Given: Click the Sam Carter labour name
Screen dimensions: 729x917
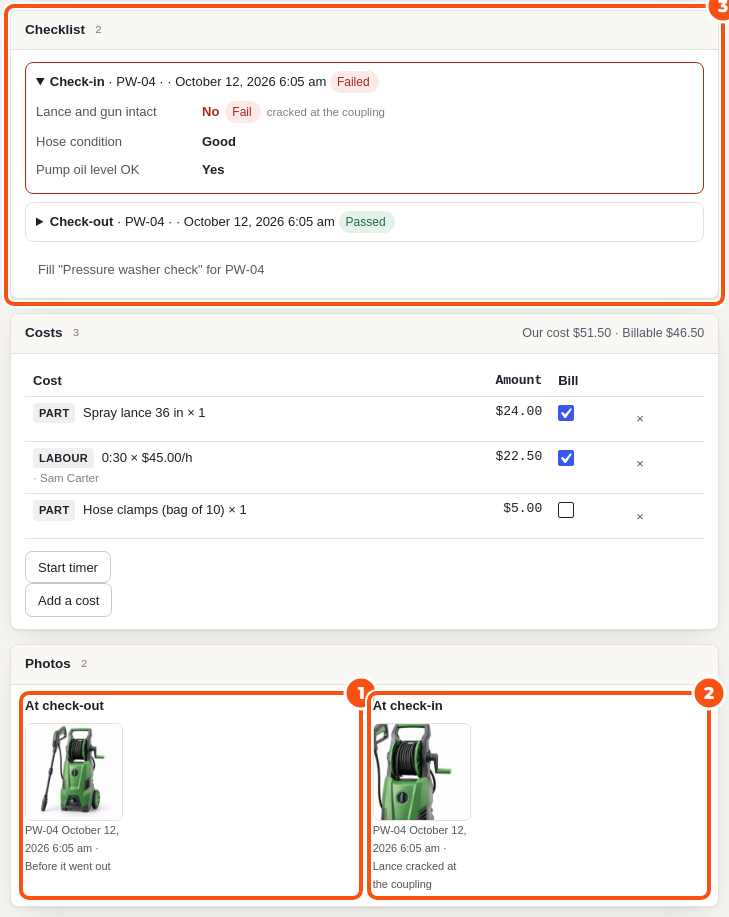Looking at the screenshot, I should [69, 478].
